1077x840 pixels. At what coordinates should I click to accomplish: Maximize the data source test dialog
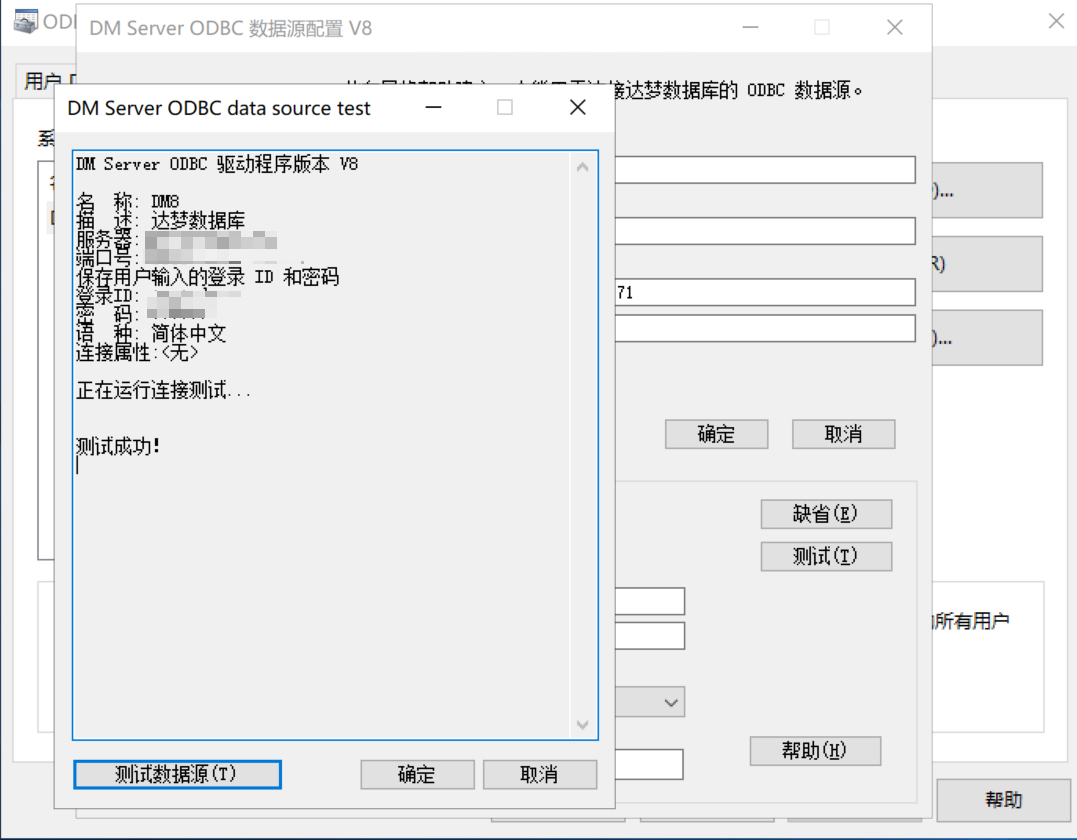(505, 107)
